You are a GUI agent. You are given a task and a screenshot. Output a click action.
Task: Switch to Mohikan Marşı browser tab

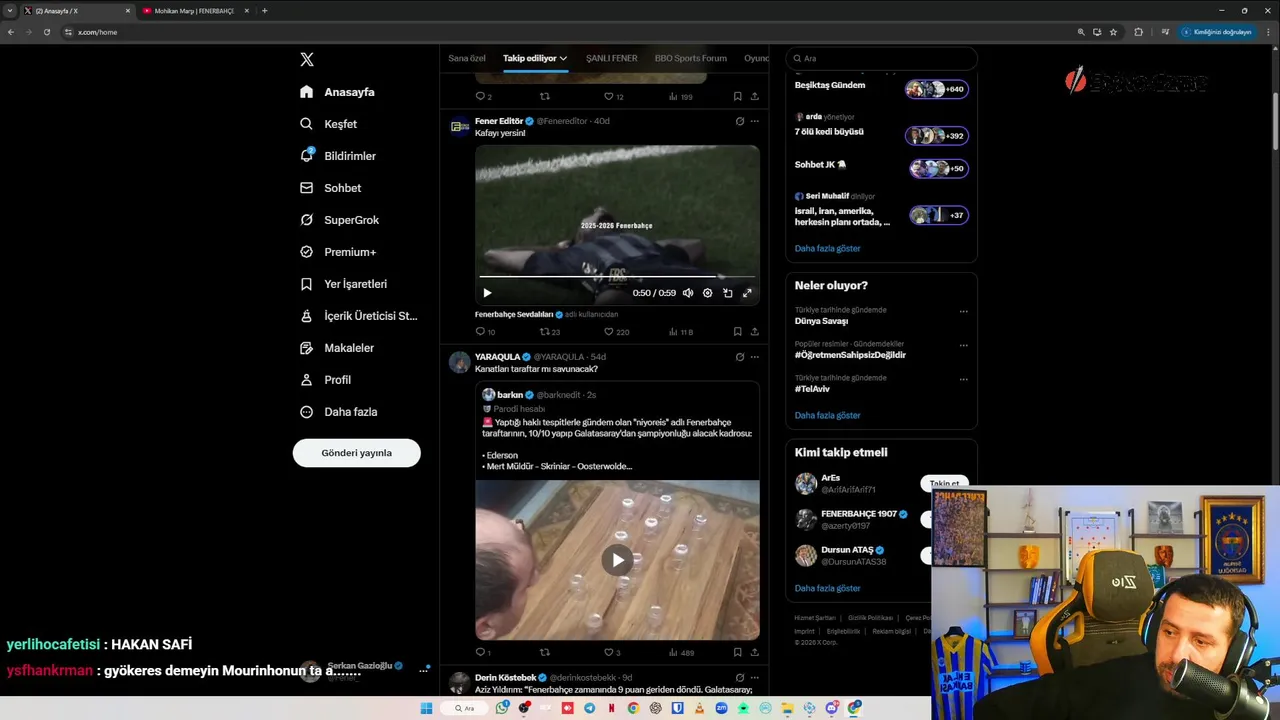(x=194, y=11)
